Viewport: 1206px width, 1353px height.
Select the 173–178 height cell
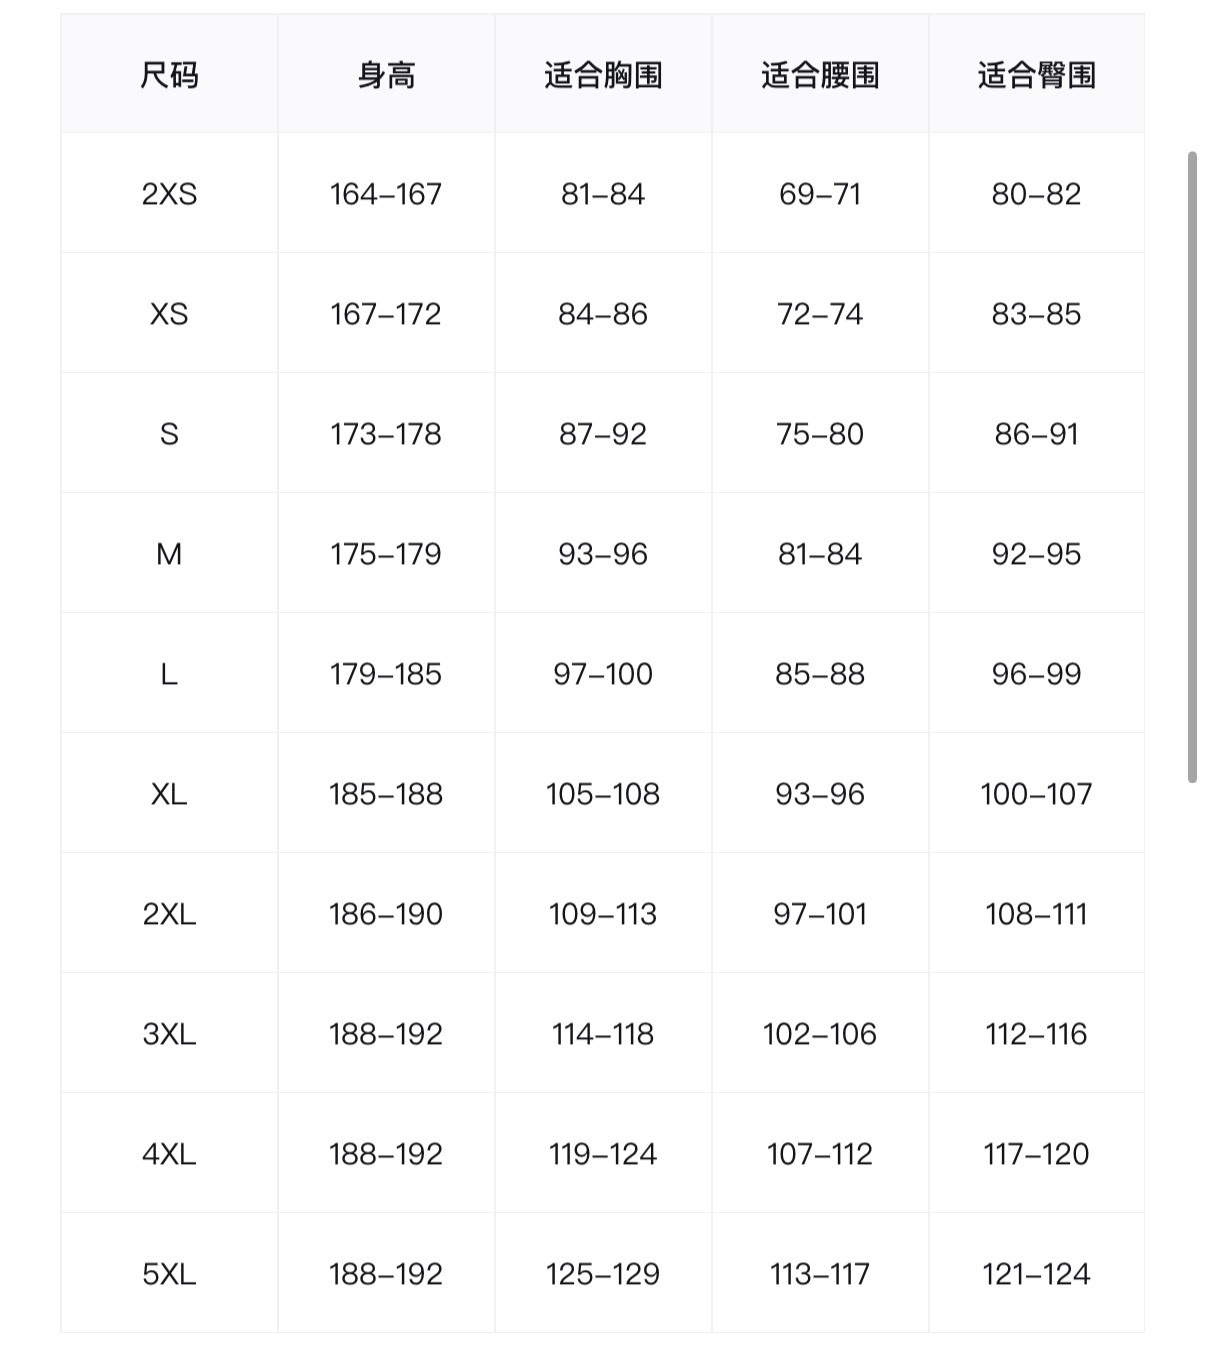pos(386,434)
